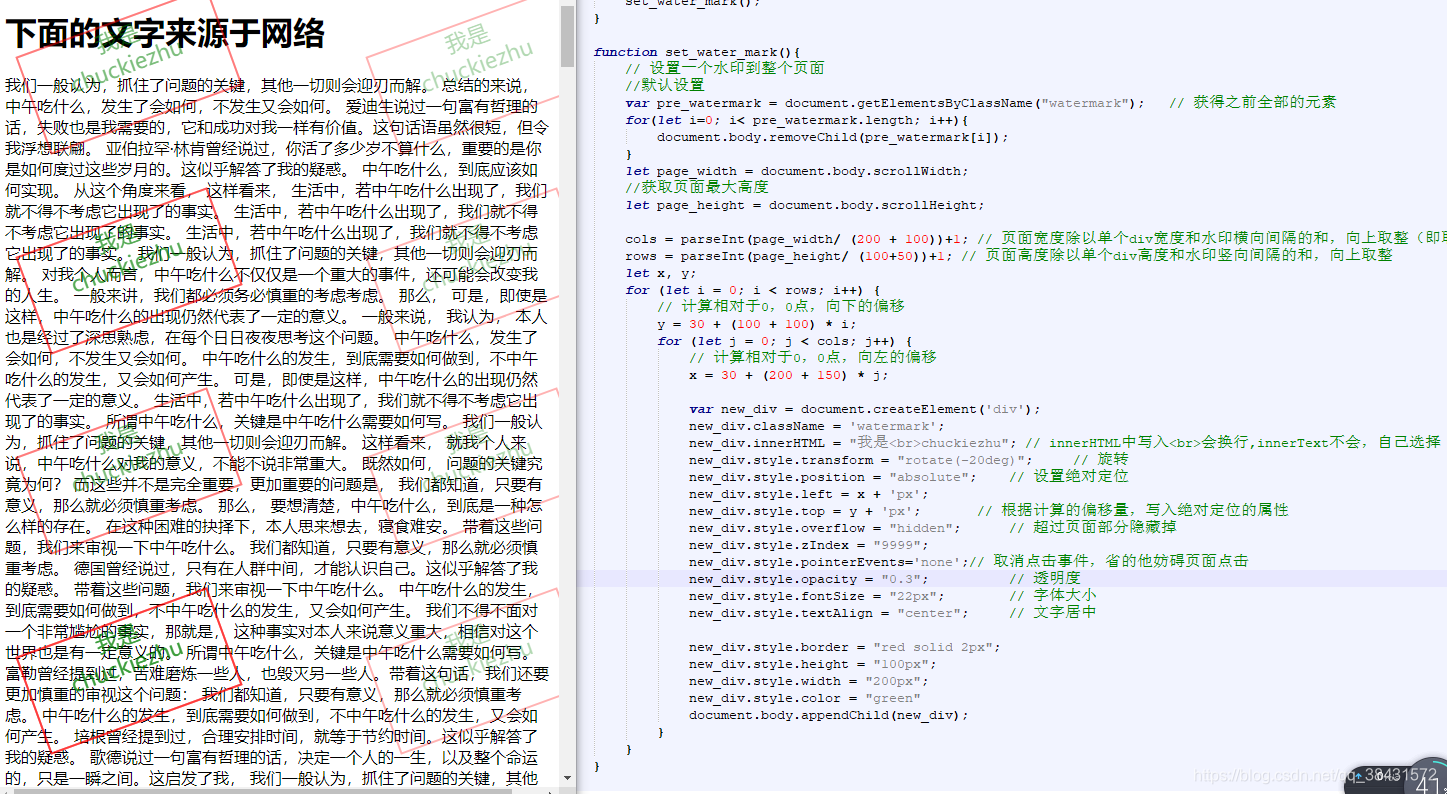The width and height of the screenshot is (1447, 794).
Task: Click the opacity value "0.3" in the code
Action: (903, 577)
